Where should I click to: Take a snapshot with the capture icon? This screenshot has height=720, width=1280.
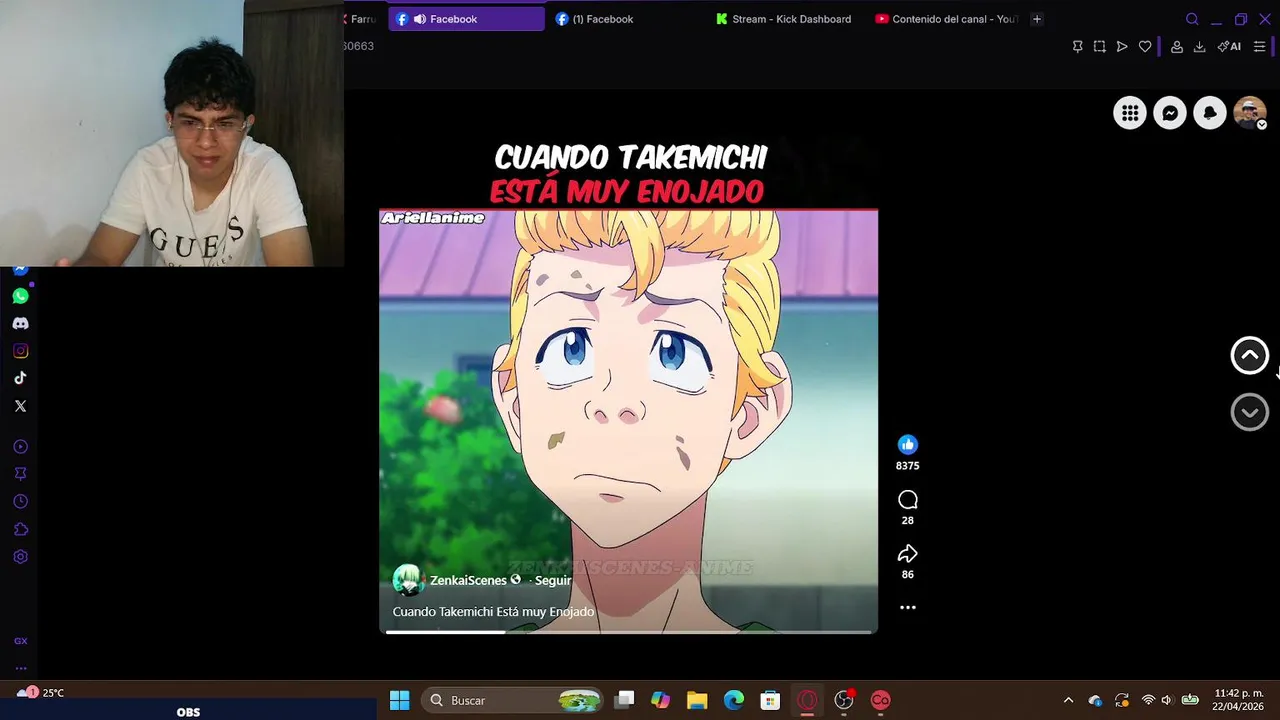click(1099, 46)
